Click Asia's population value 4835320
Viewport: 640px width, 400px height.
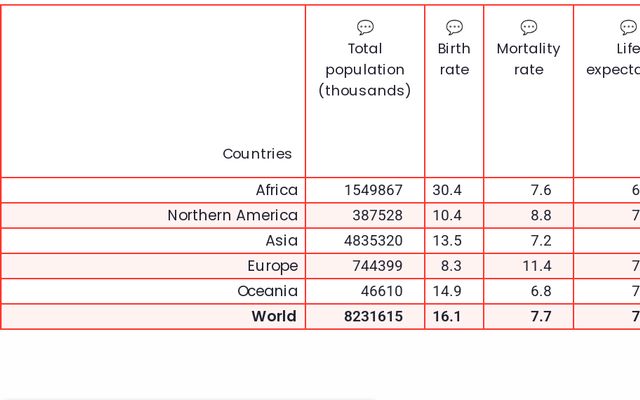(x=373, y=241)
